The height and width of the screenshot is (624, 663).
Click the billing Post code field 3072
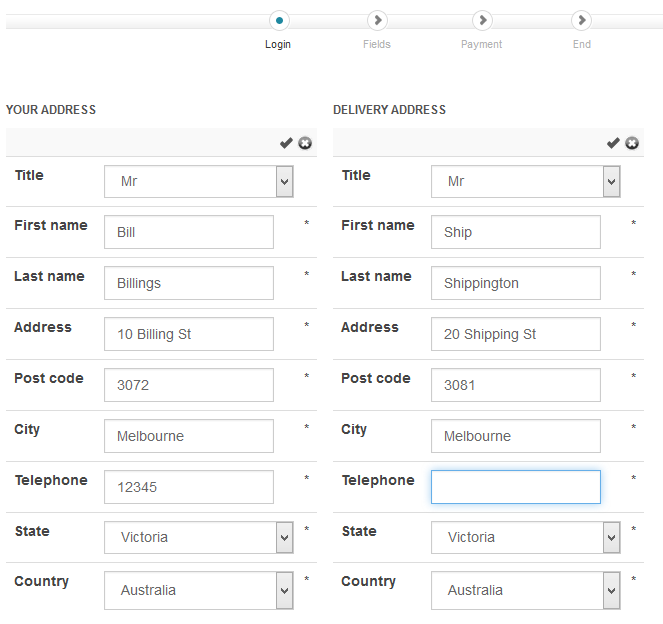(x=188, y=385)
